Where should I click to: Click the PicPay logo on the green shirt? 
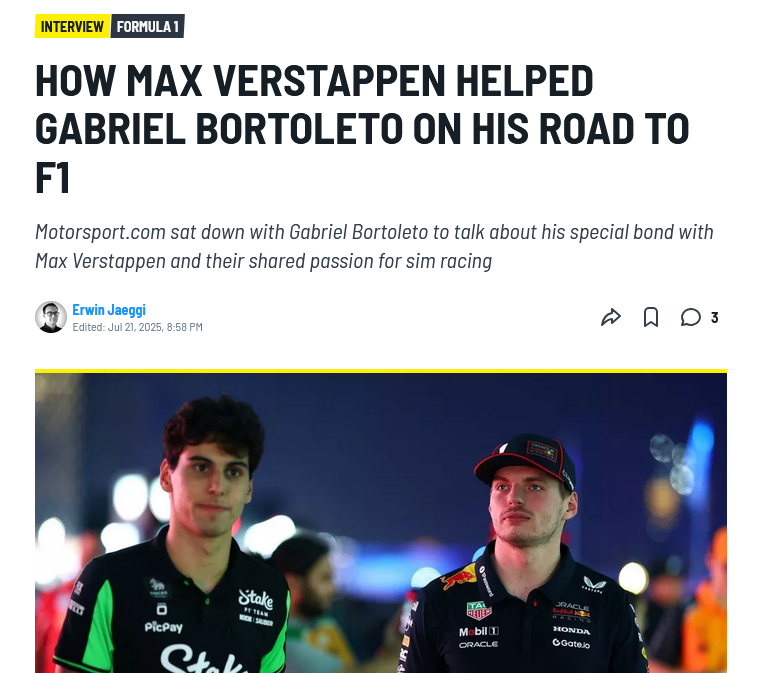point(164,627)
